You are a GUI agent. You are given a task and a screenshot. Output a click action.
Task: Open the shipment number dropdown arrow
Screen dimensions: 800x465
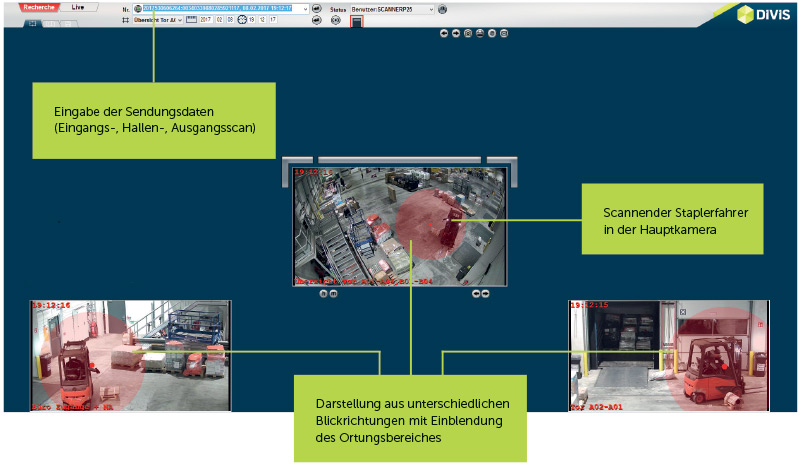[x=304, y=9]
